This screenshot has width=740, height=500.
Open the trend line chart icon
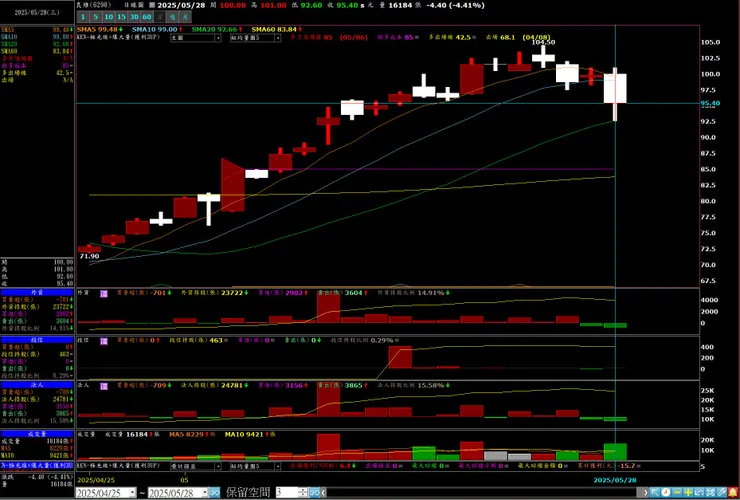[699, 492]
